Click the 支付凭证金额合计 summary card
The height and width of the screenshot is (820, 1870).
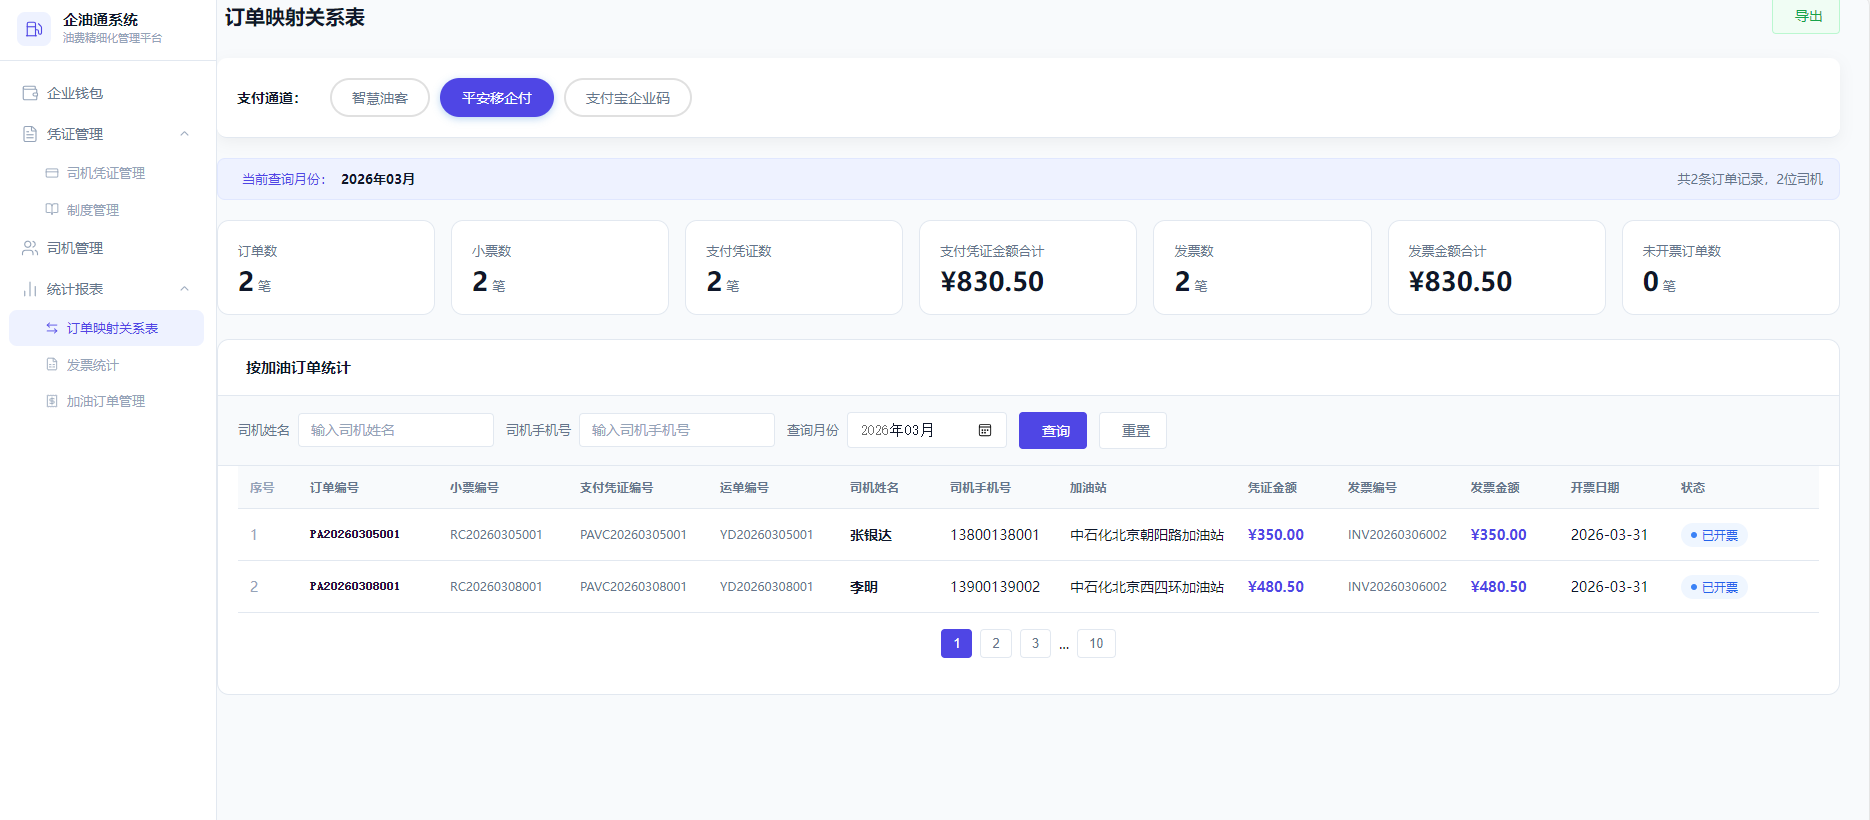coord(1028,268)
